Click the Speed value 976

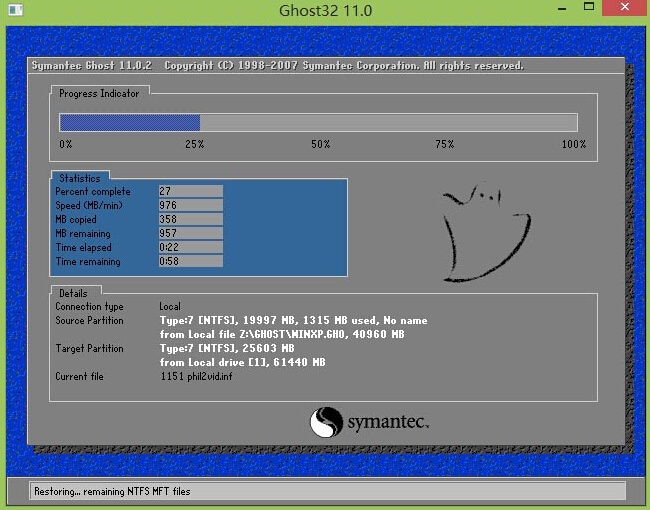click(191, 205)
